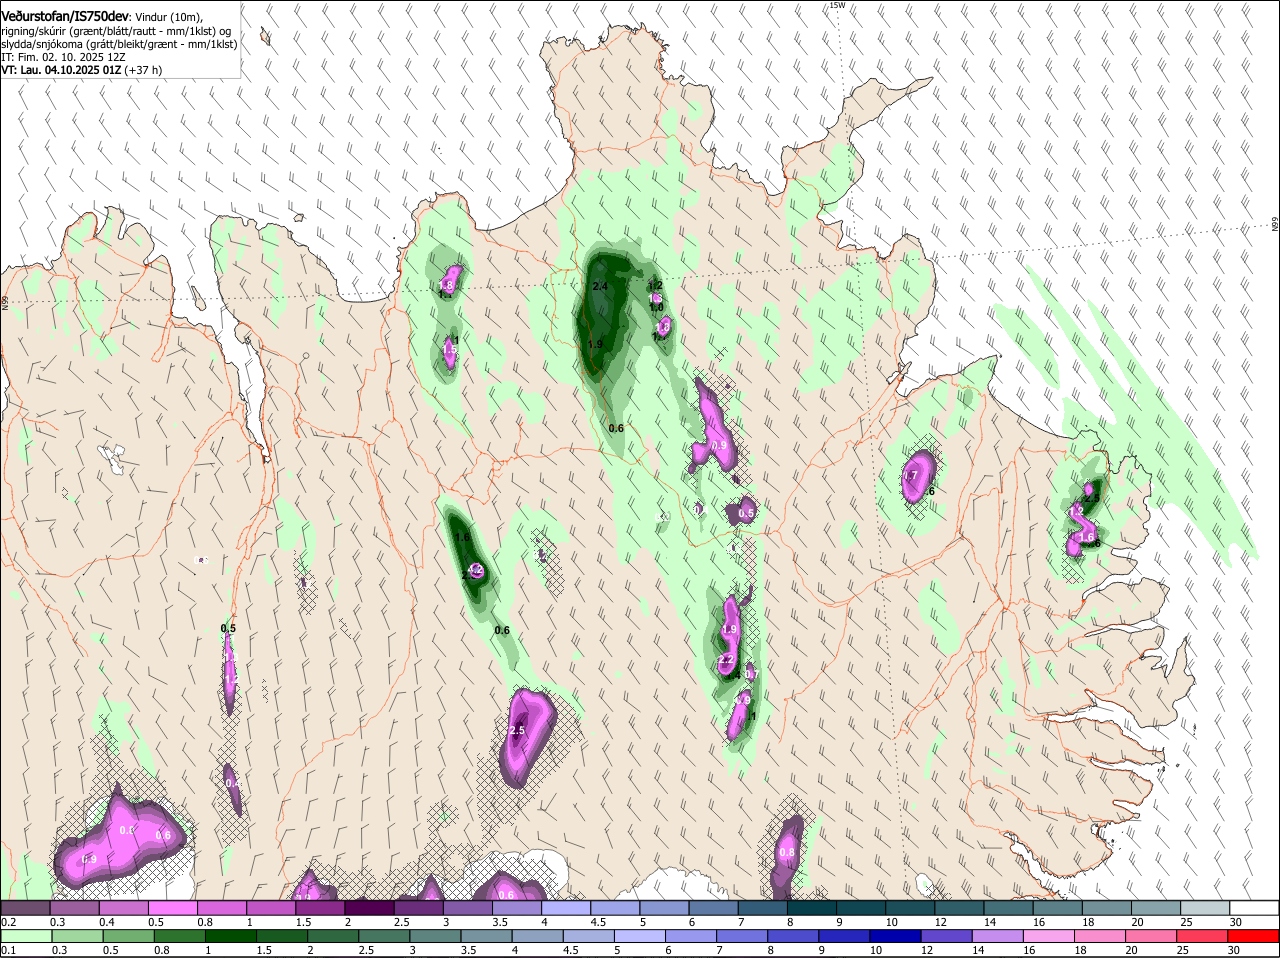The image size is (1280, 958).
Task: Choose the pink 18 swatch in lower legend row
Action: 1099,936
